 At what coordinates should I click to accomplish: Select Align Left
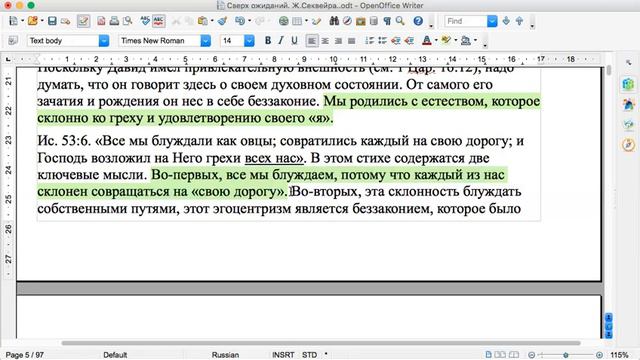click(x=312, y=40)
